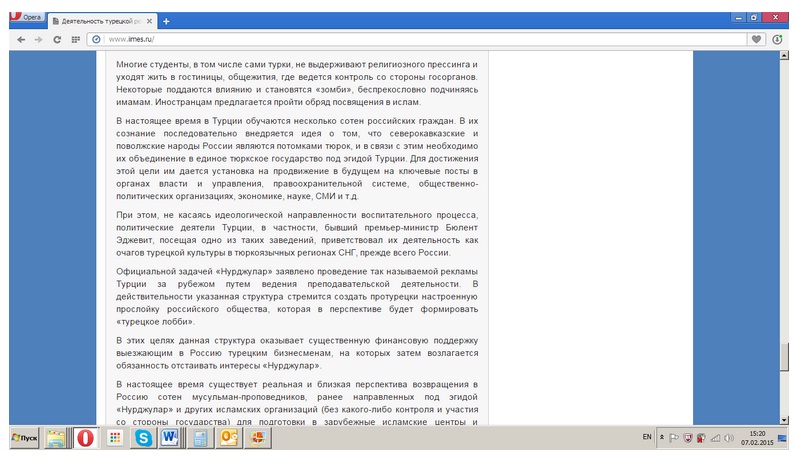Reload the current page

click(57, 39)
